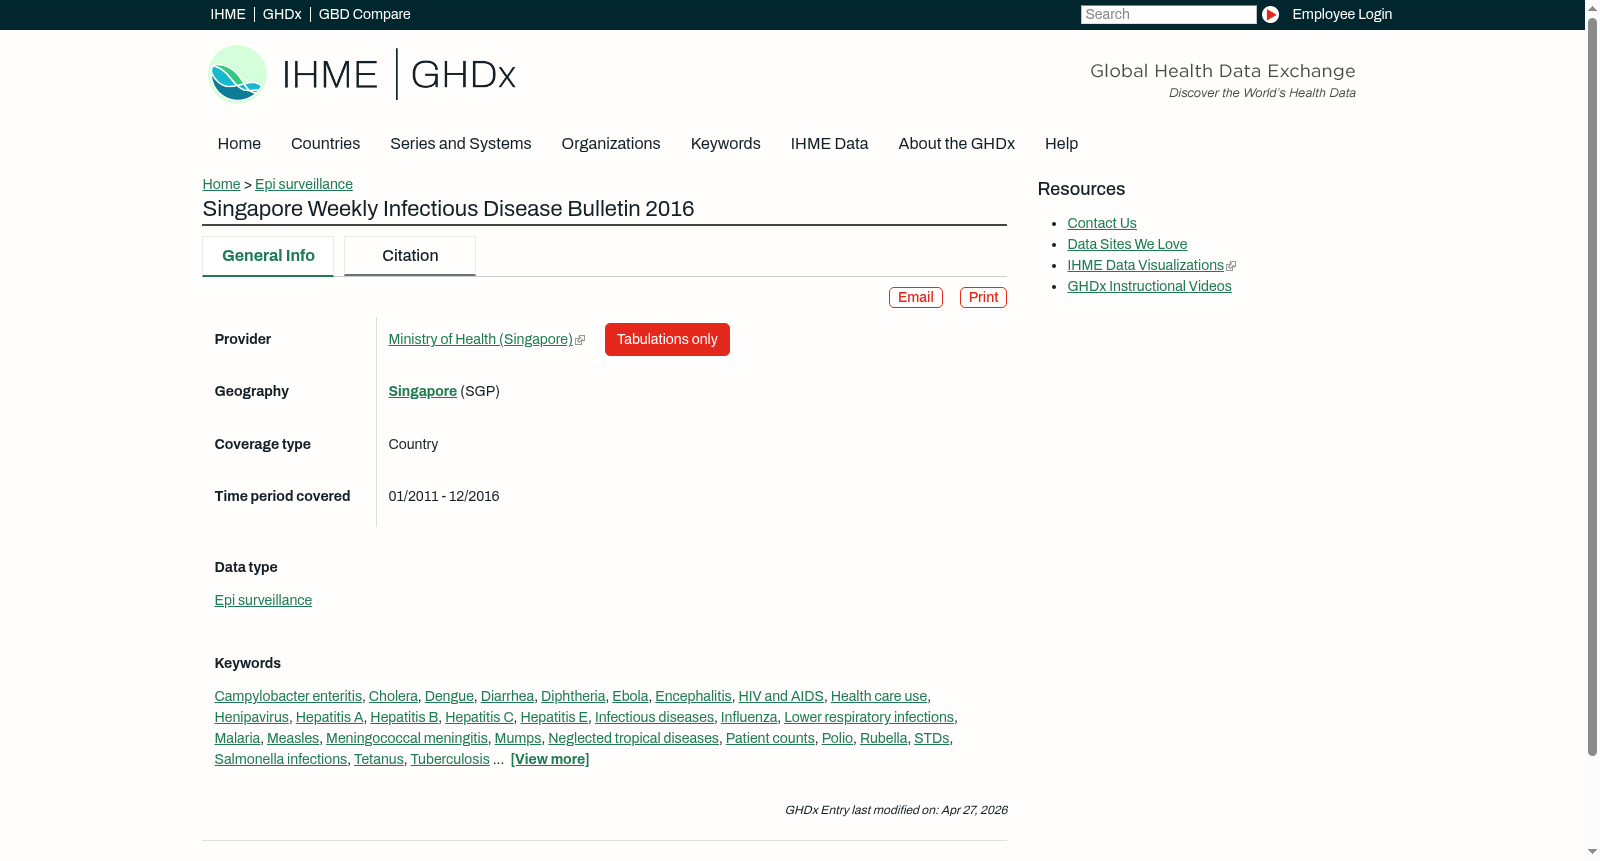Screen dimensions: 1600x861
Task: Click the external link icon beside Ministry of Health
Action: coord(580,340)
